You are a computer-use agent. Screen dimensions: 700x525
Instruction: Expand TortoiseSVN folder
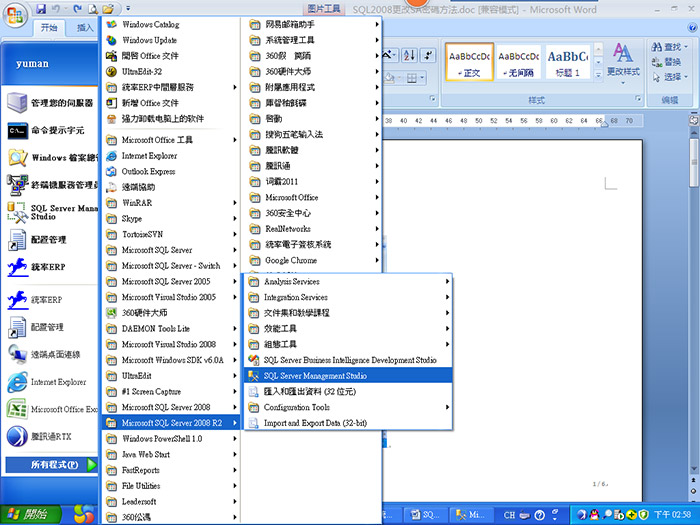171,234
